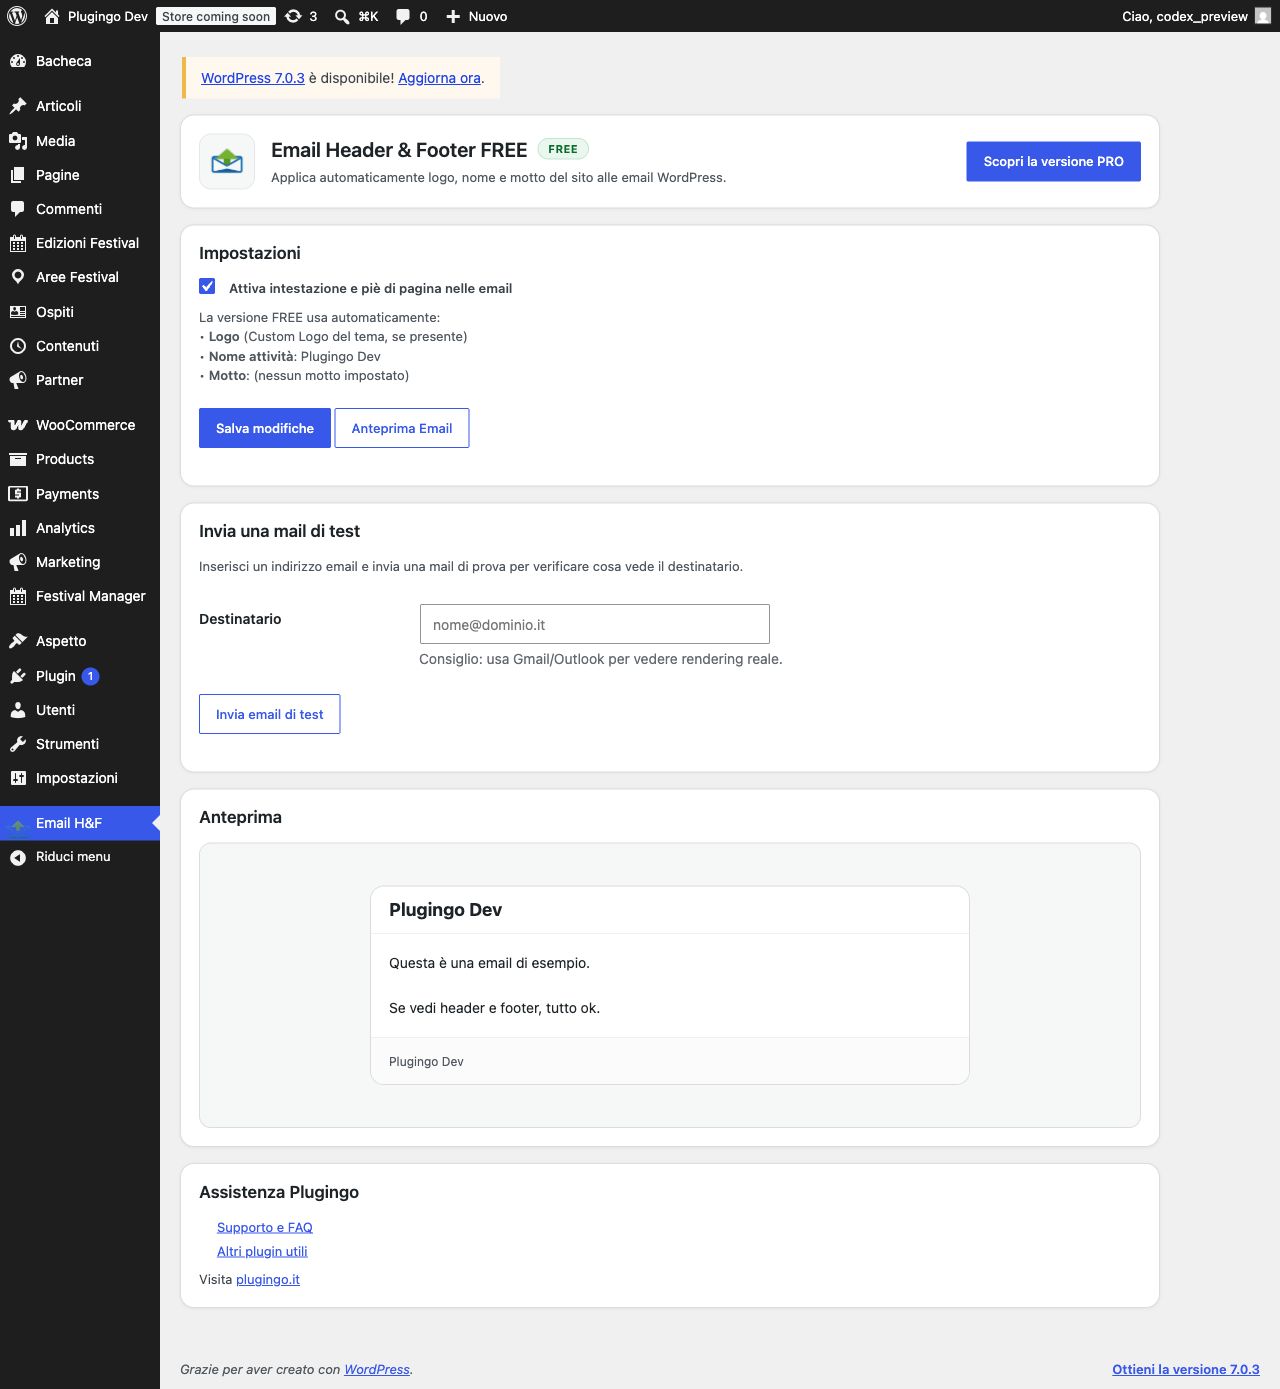Click the Payments dollar icon

18,494
